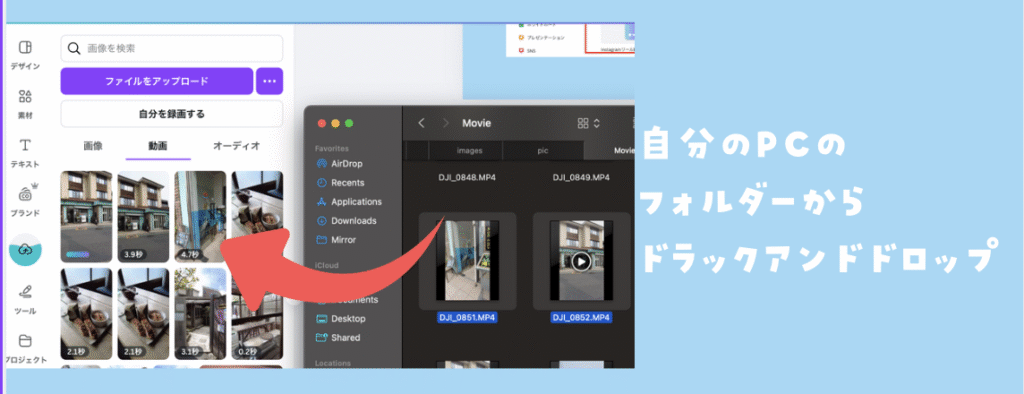The image size is (1024, 394).
Task: Select the 4.7秒 video thumbnail
Action: coord(200,216)
